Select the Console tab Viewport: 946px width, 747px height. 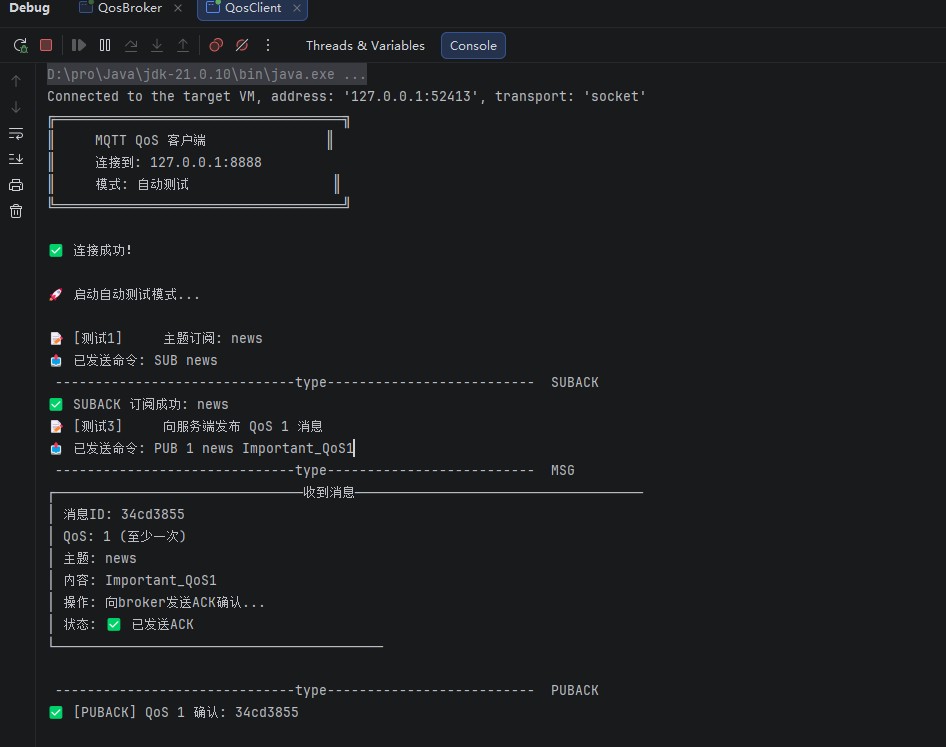[x=473, y=46]
